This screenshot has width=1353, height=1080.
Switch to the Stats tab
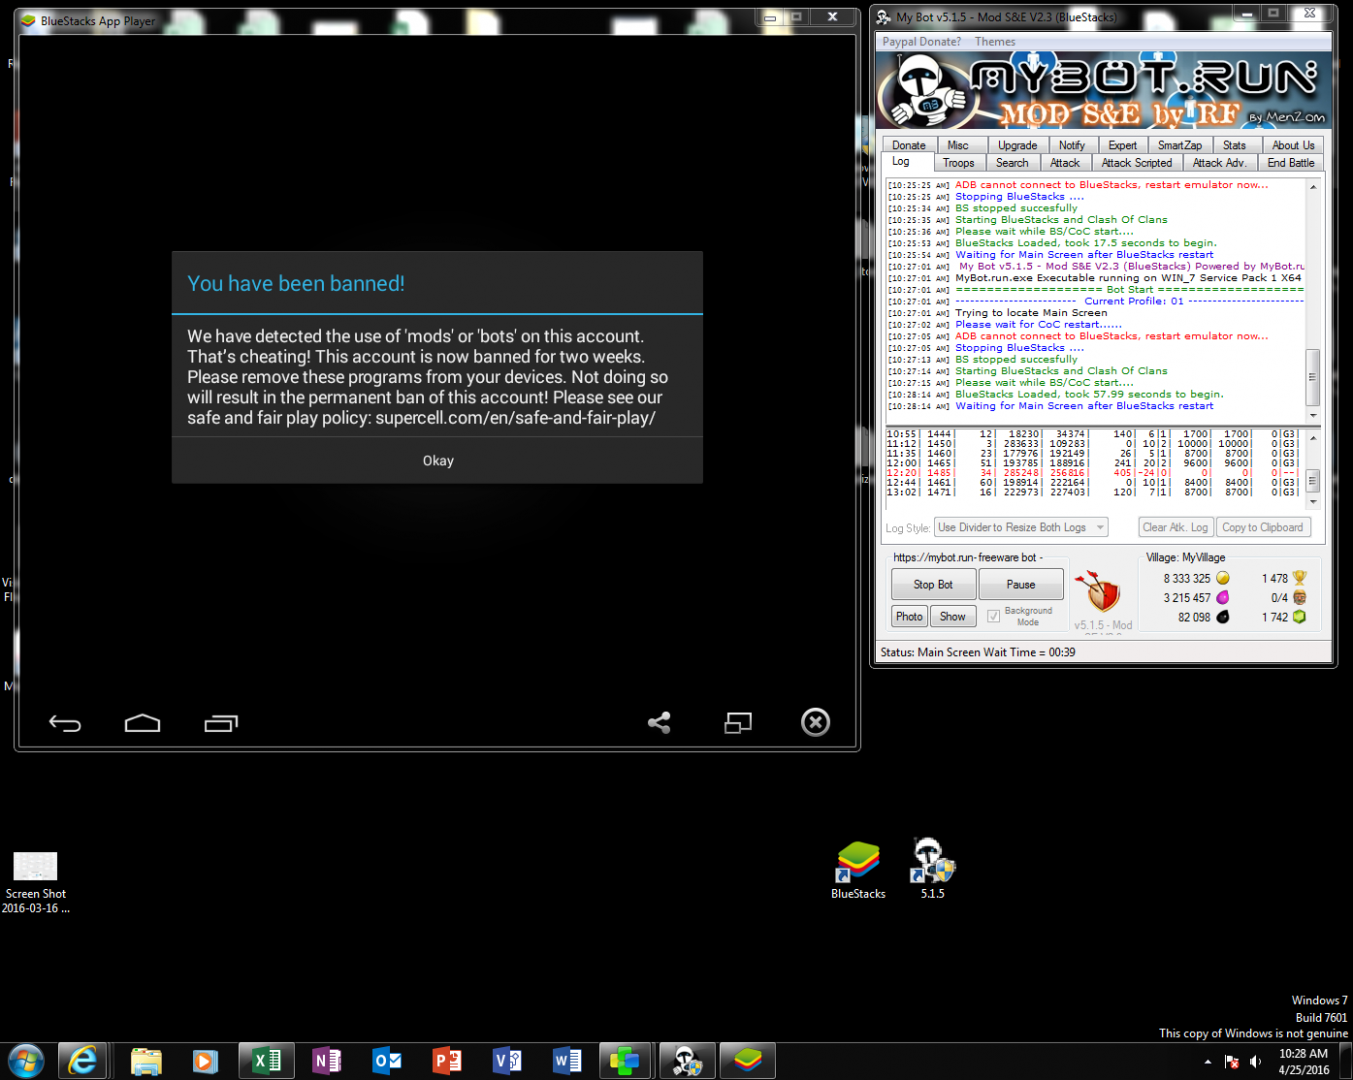tap(1235, 145)
